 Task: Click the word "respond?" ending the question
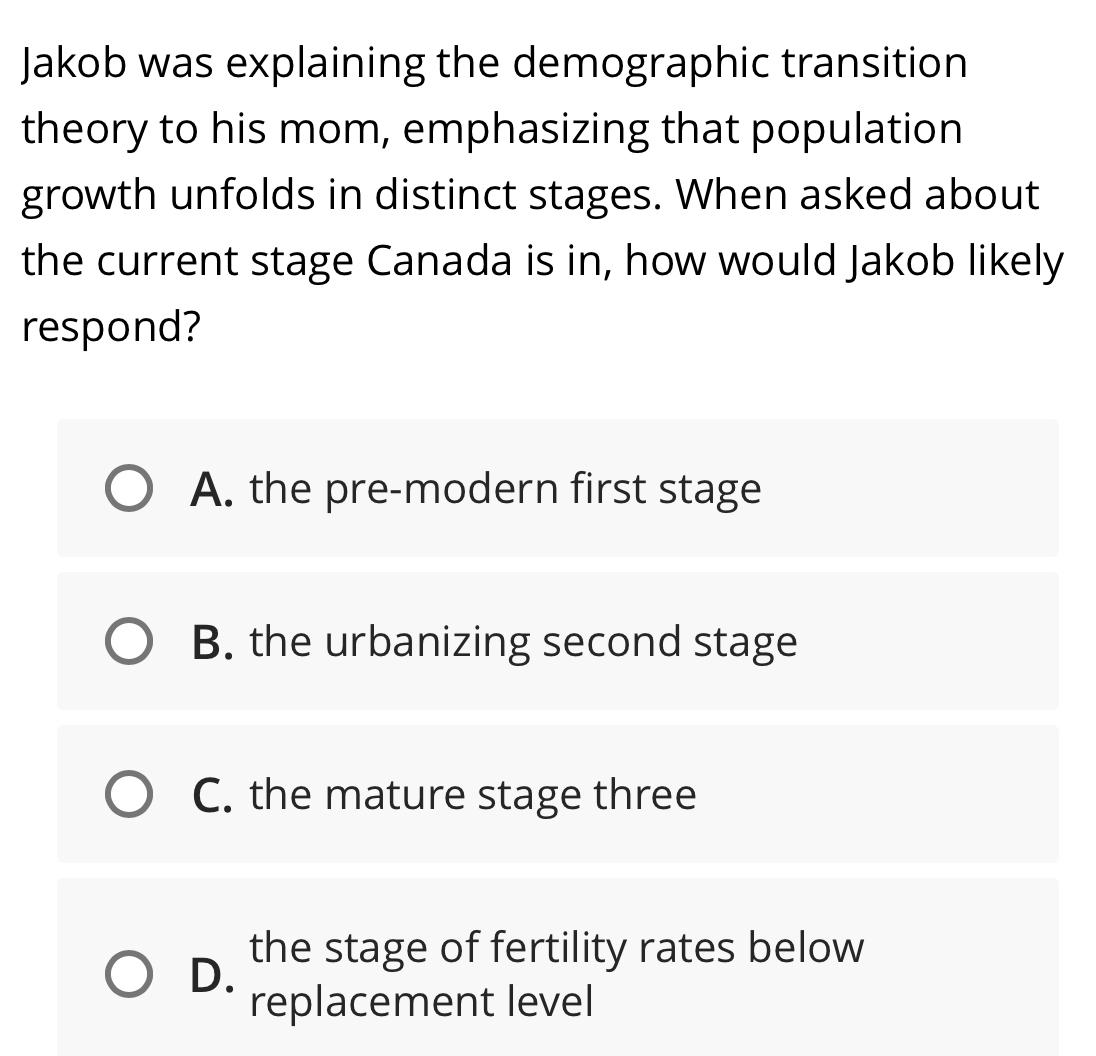point(112,328)
